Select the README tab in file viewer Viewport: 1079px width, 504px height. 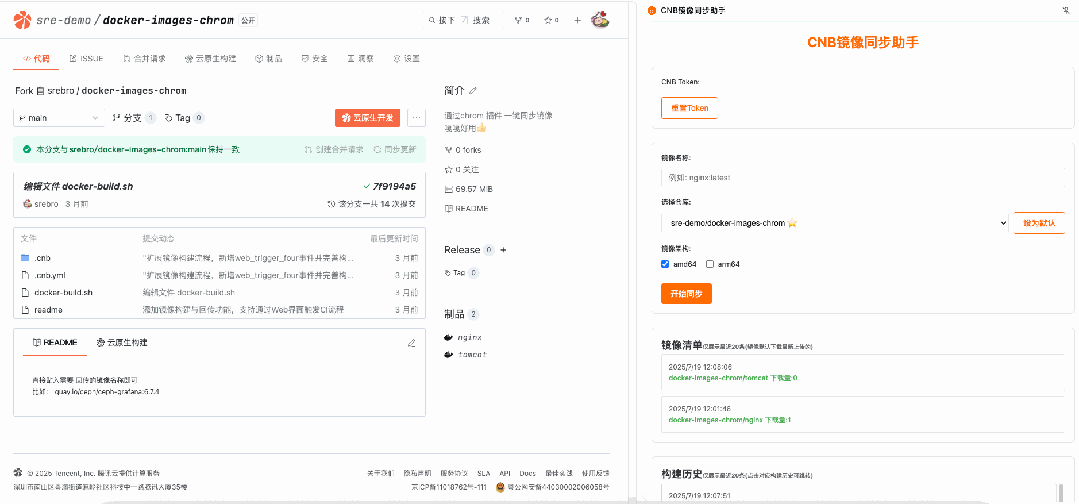[x=55, y=342]
